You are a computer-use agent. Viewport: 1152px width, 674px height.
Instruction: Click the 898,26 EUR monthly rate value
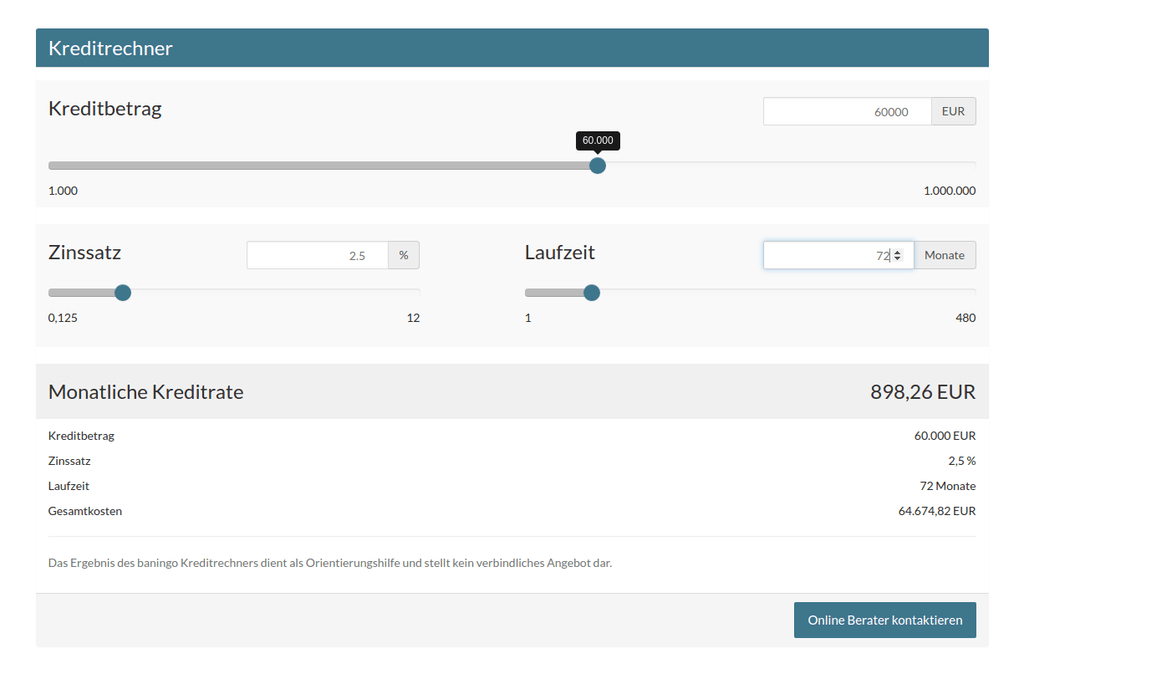pos(922,392)
